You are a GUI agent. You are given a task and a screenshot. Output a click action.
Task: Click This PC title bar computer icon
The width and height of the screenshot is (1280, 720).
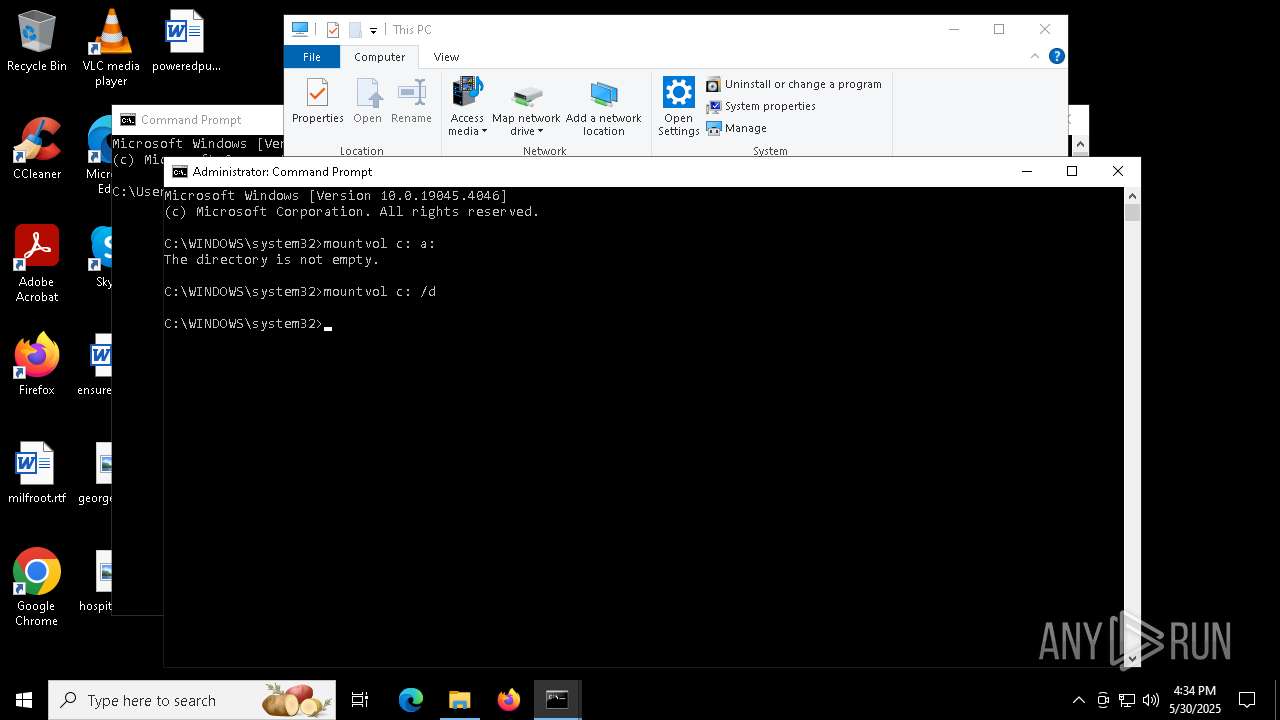pyautogui.click(x=300, y=29)
